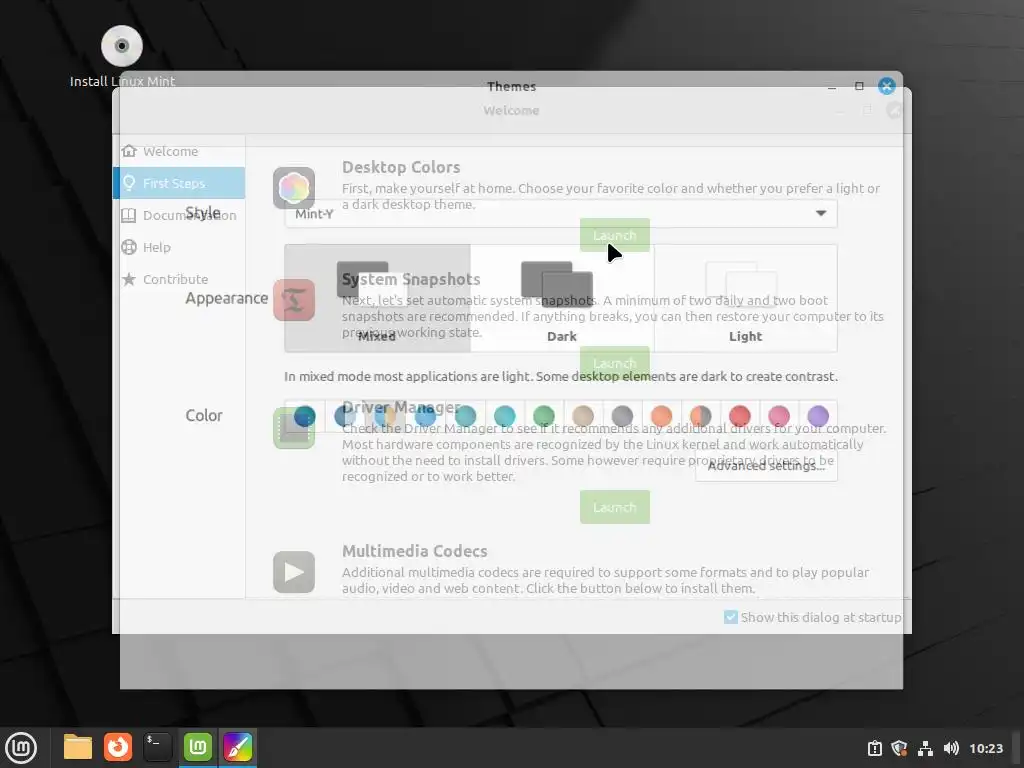Pick the red color swatch
Image resolution: width=1024 pixels, height=768 pixels.
click(x=739, y=416)
